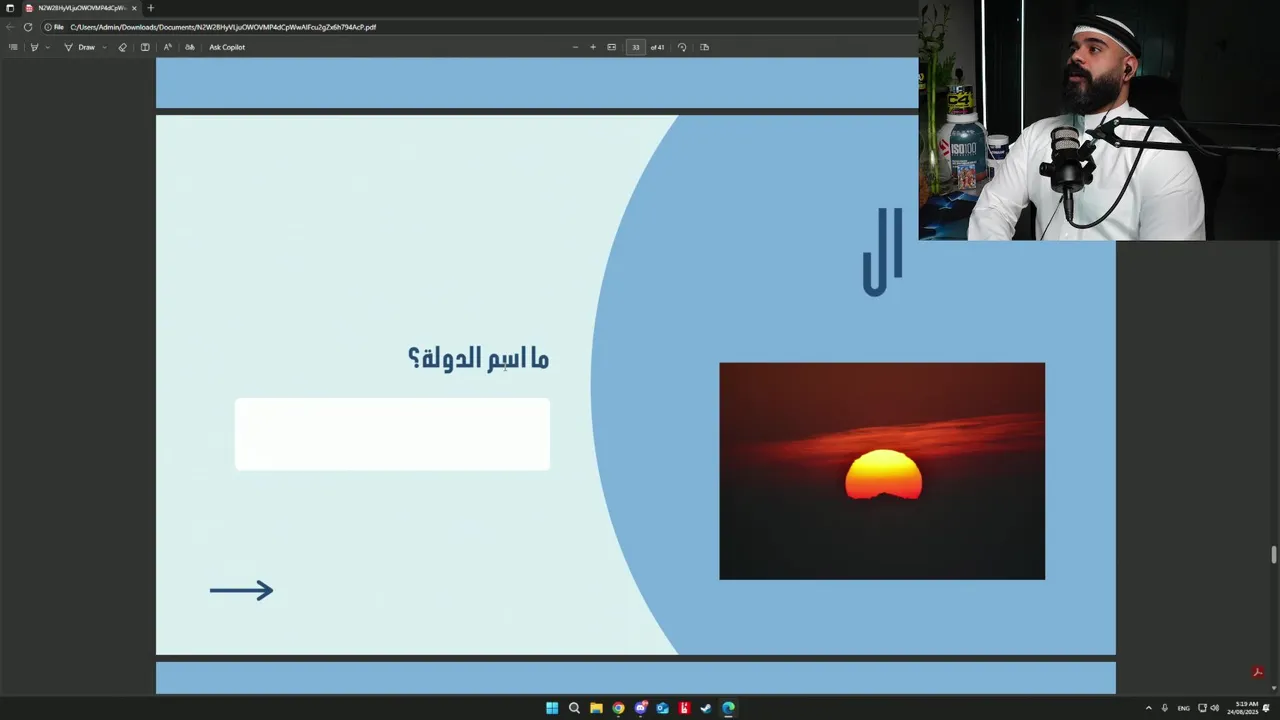This screenshot has width=1280, height=720.
Task: Open Discord from taskbar
Action: click(640, 708)
